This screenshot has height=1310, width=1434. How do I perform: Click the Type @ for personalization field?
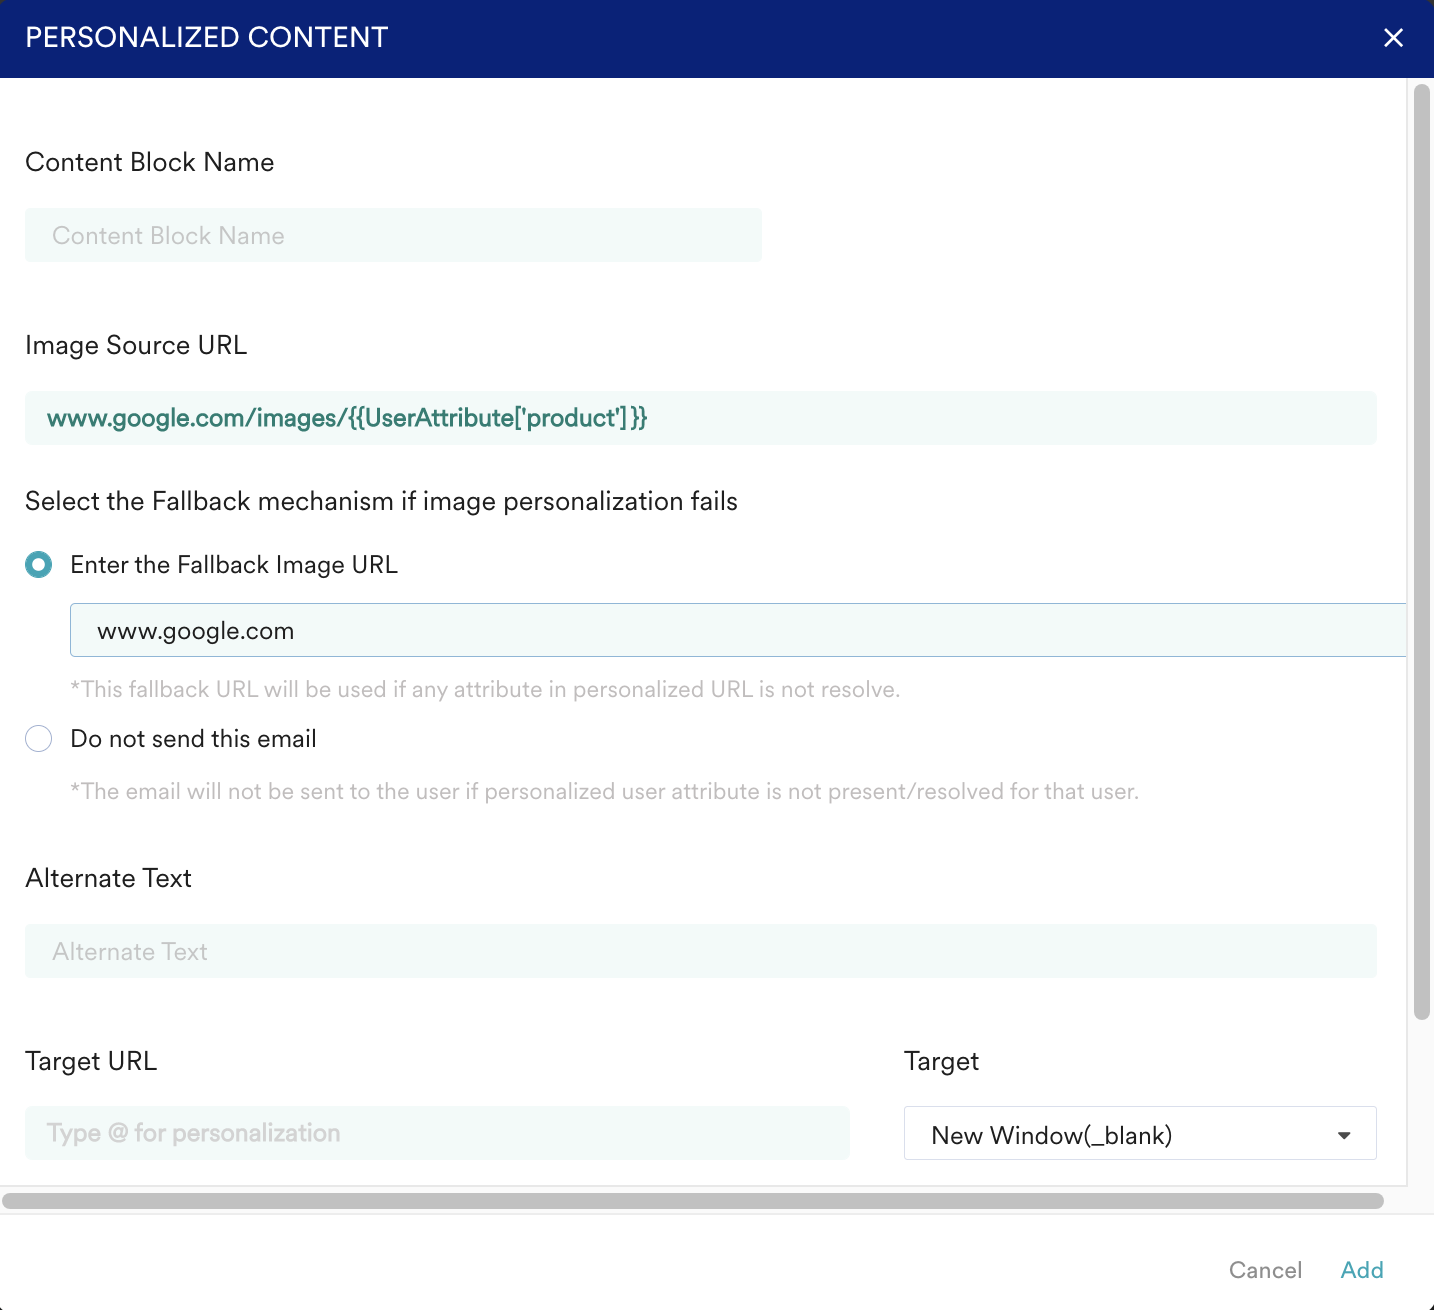coord(437,1133)
